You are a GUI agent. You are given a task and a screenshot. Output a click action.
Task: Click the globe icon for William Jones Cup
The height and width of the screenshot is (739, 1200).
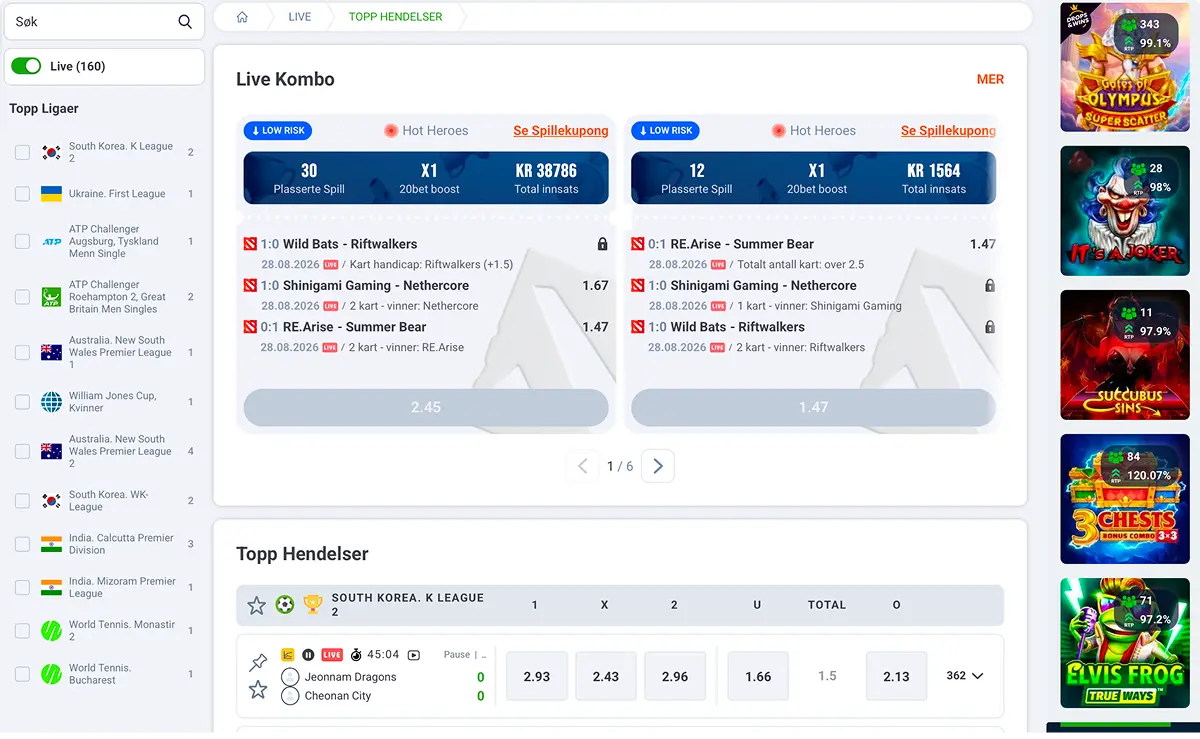(x=51, y=402)
